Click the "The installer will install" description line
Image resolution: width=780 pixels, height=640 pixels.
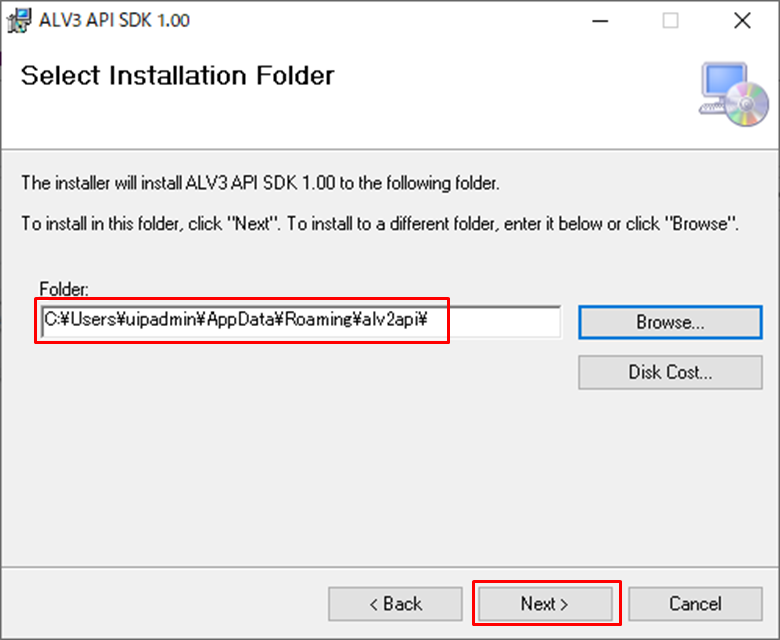pyautogui.click(x=260, y=183)
